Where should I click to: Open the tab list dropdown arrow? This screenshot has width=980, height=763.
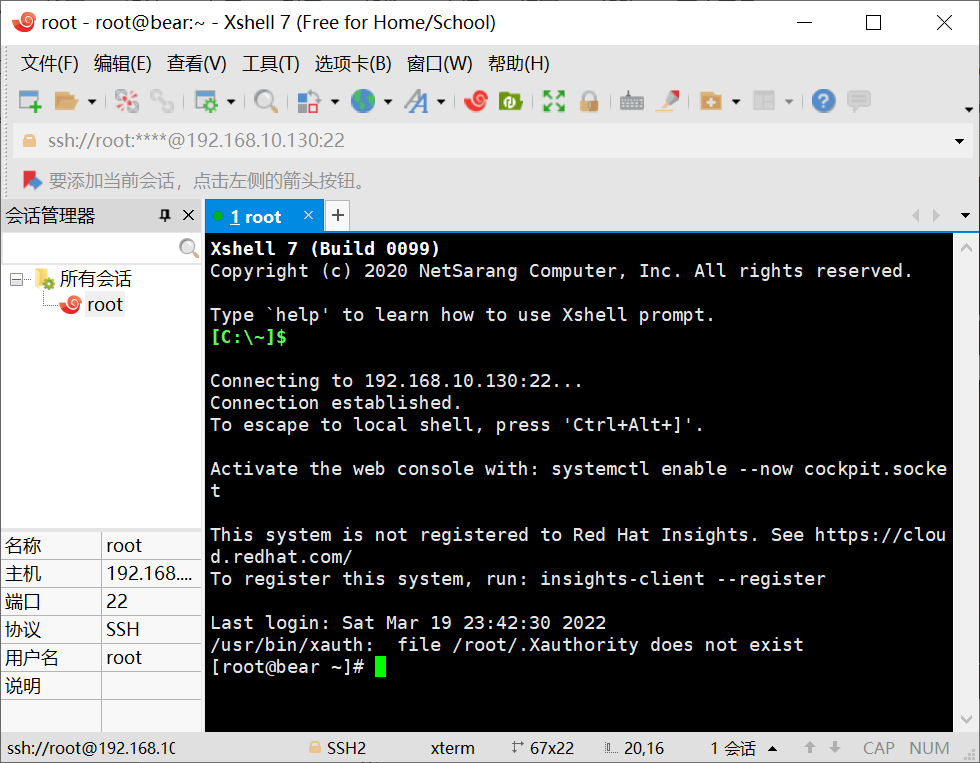tap(965, 216)
